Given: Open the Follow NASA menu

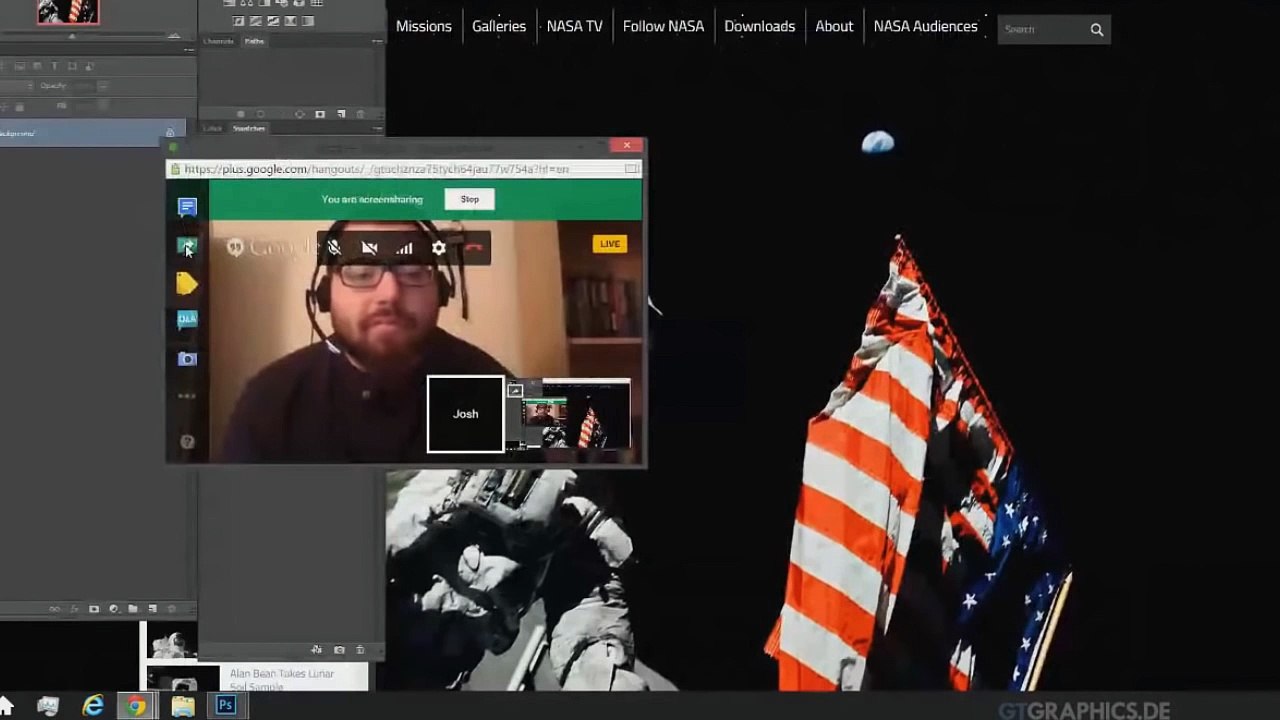Looking at the screenshot, I should (x=663, y=27).
